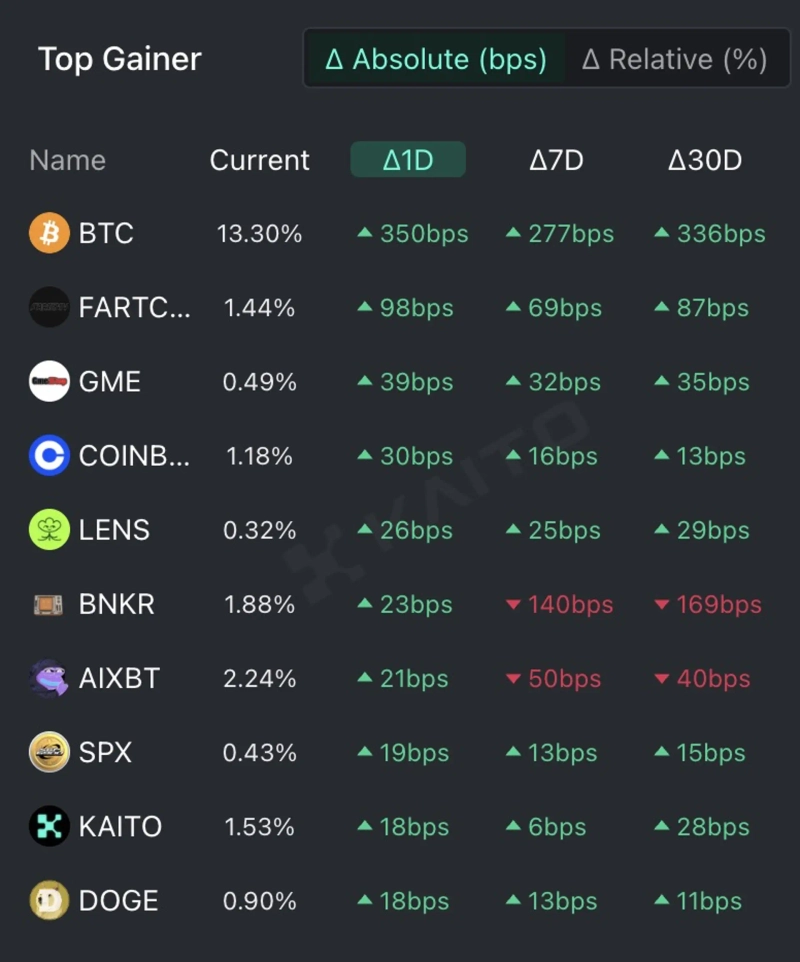Sort by the Current column header
This screenshot has height=962, width=800.
pyautogui.click(x=260, y=160)
